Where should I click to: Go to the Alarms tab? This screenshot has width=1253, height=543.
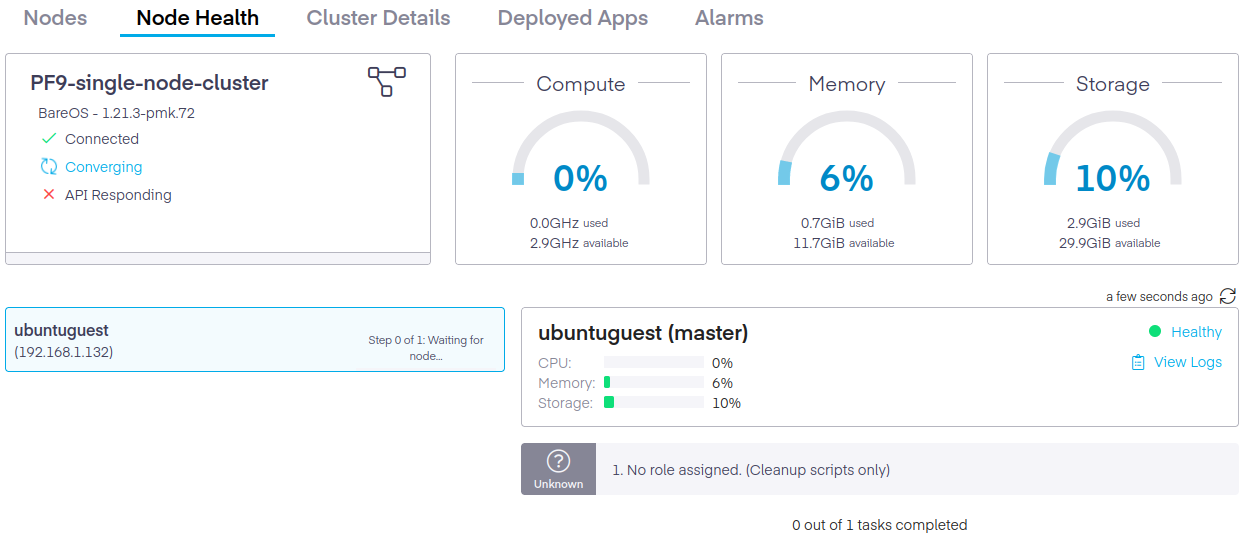(x=729, y=18)
